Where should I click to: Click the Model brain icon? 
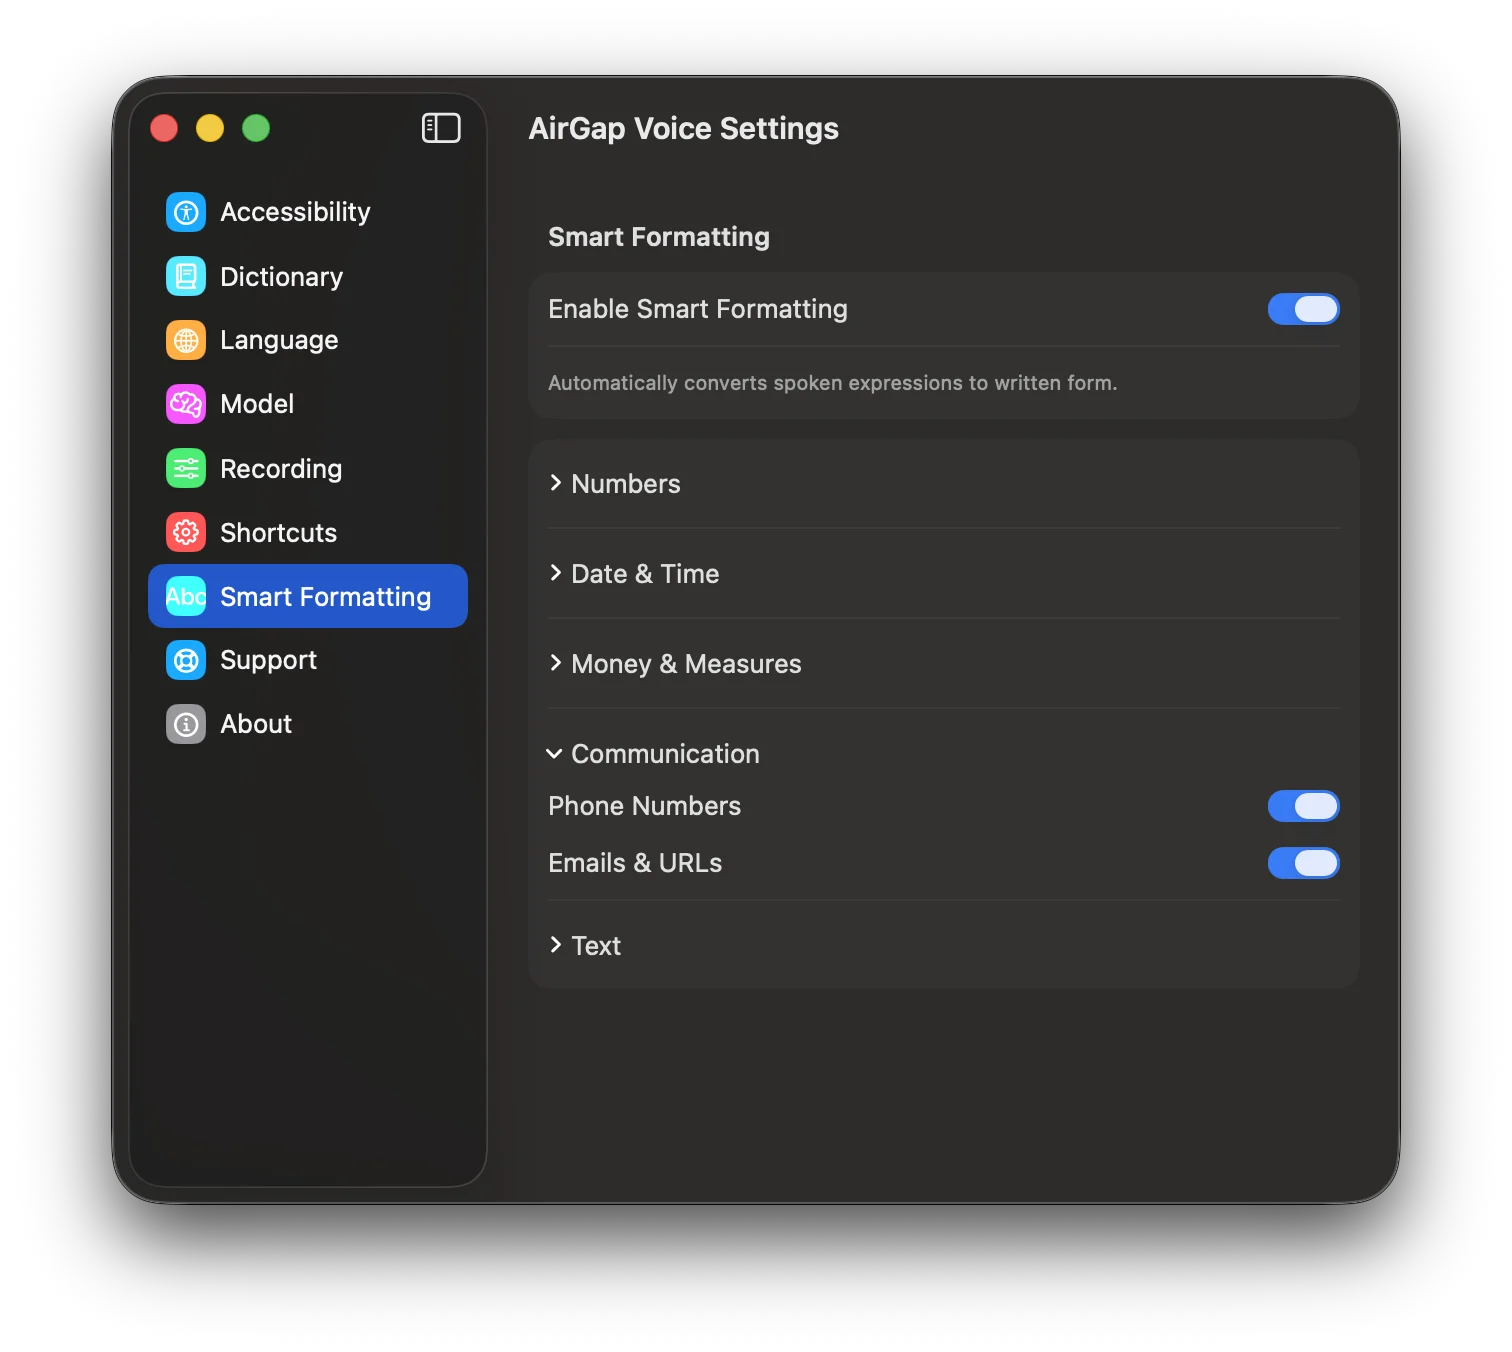pos(186,404)
